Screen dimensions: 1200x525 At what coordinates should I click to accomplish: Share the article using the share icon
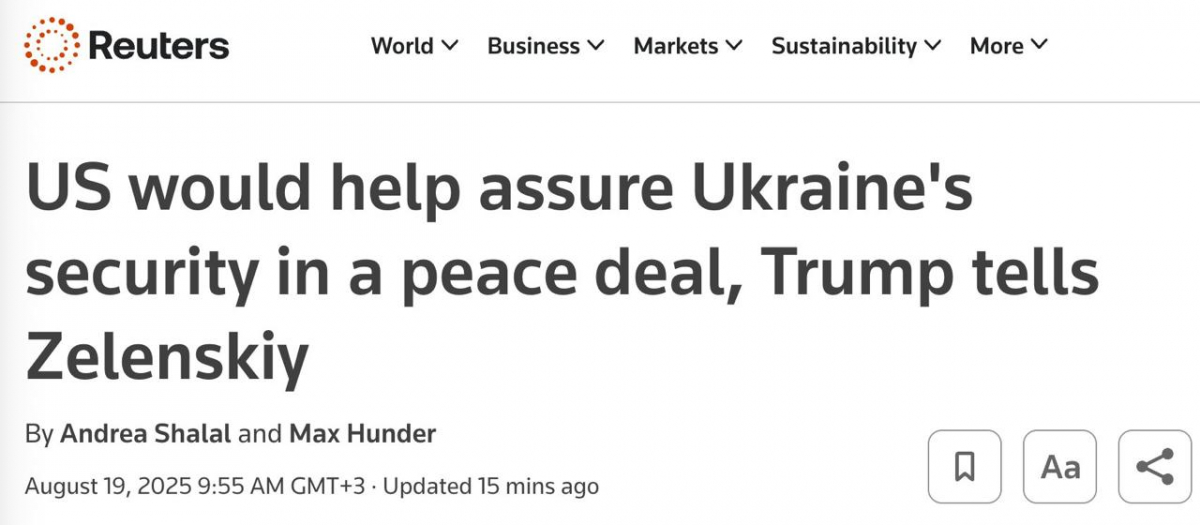pos(1155,467)
